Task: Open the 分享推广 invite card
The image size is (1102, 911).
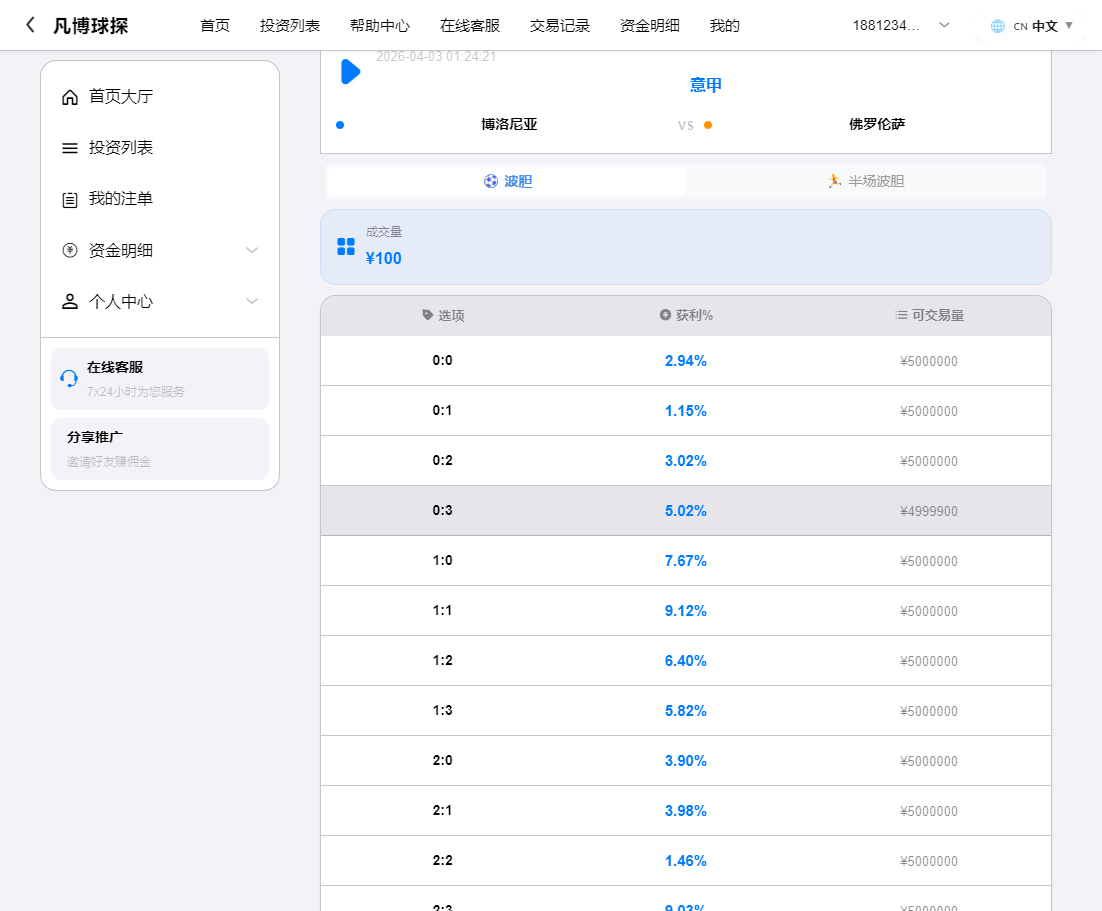Action: click(160, 449)
